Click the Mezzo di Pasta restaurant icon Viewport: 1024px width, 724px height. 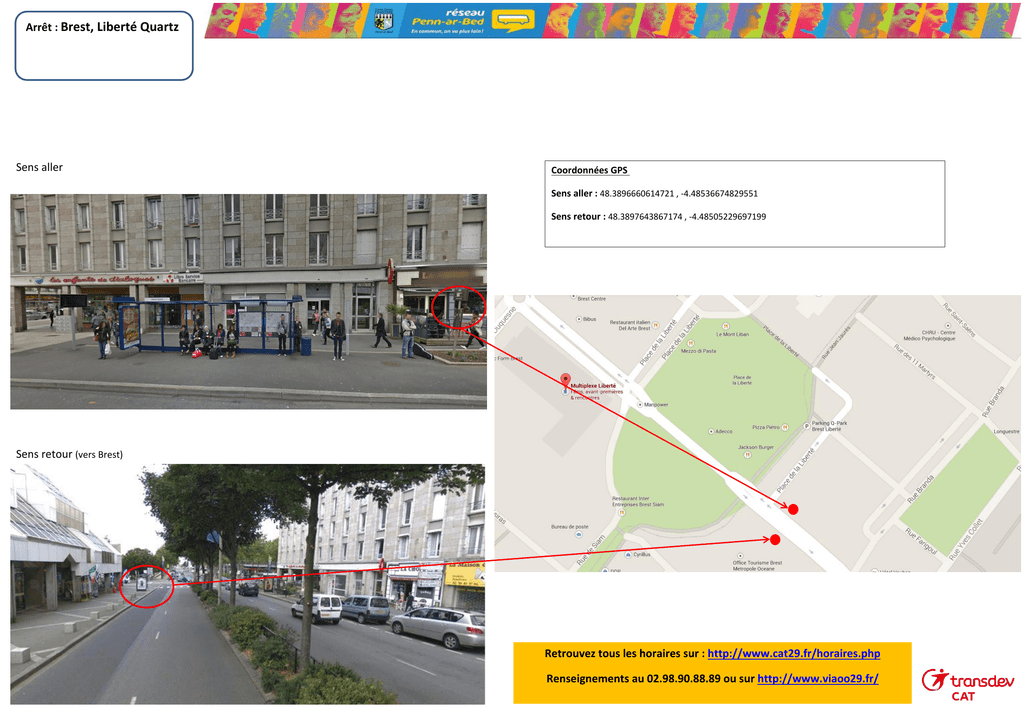(x=690, y=343)
